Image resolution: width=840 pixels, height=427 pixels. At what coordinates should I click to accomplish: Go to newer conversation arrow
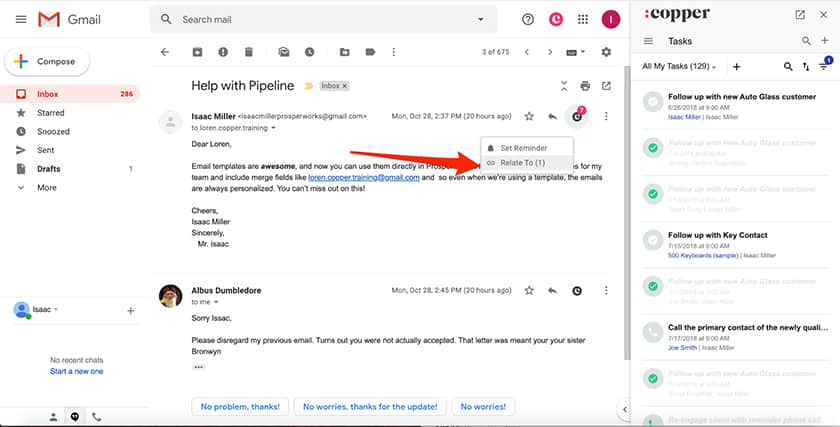pyautogui.click(x=527, y=52)
